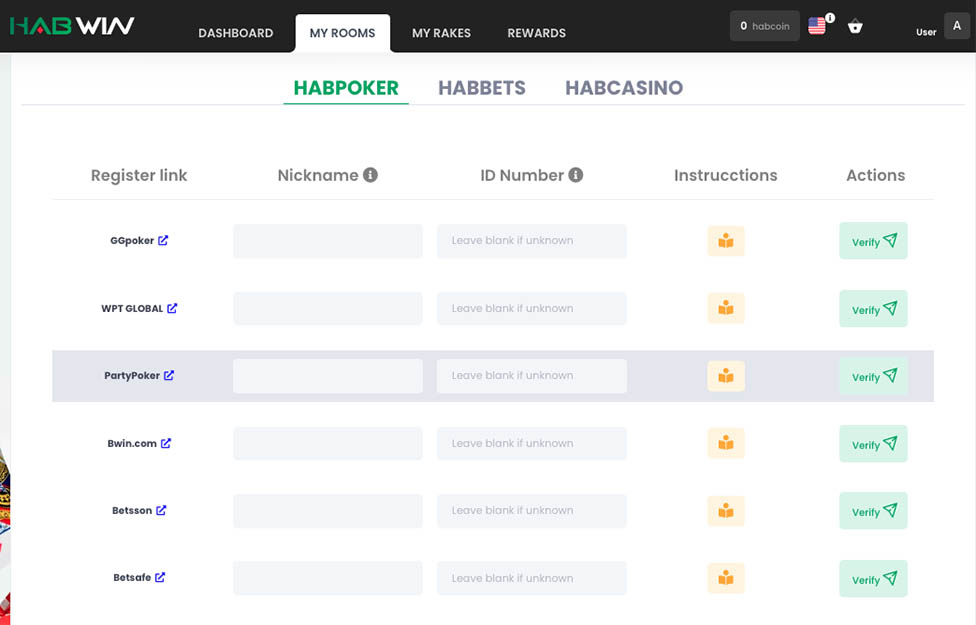View instructions book icon for Betsafe
The image size is (976, 625).
point(726,578)
